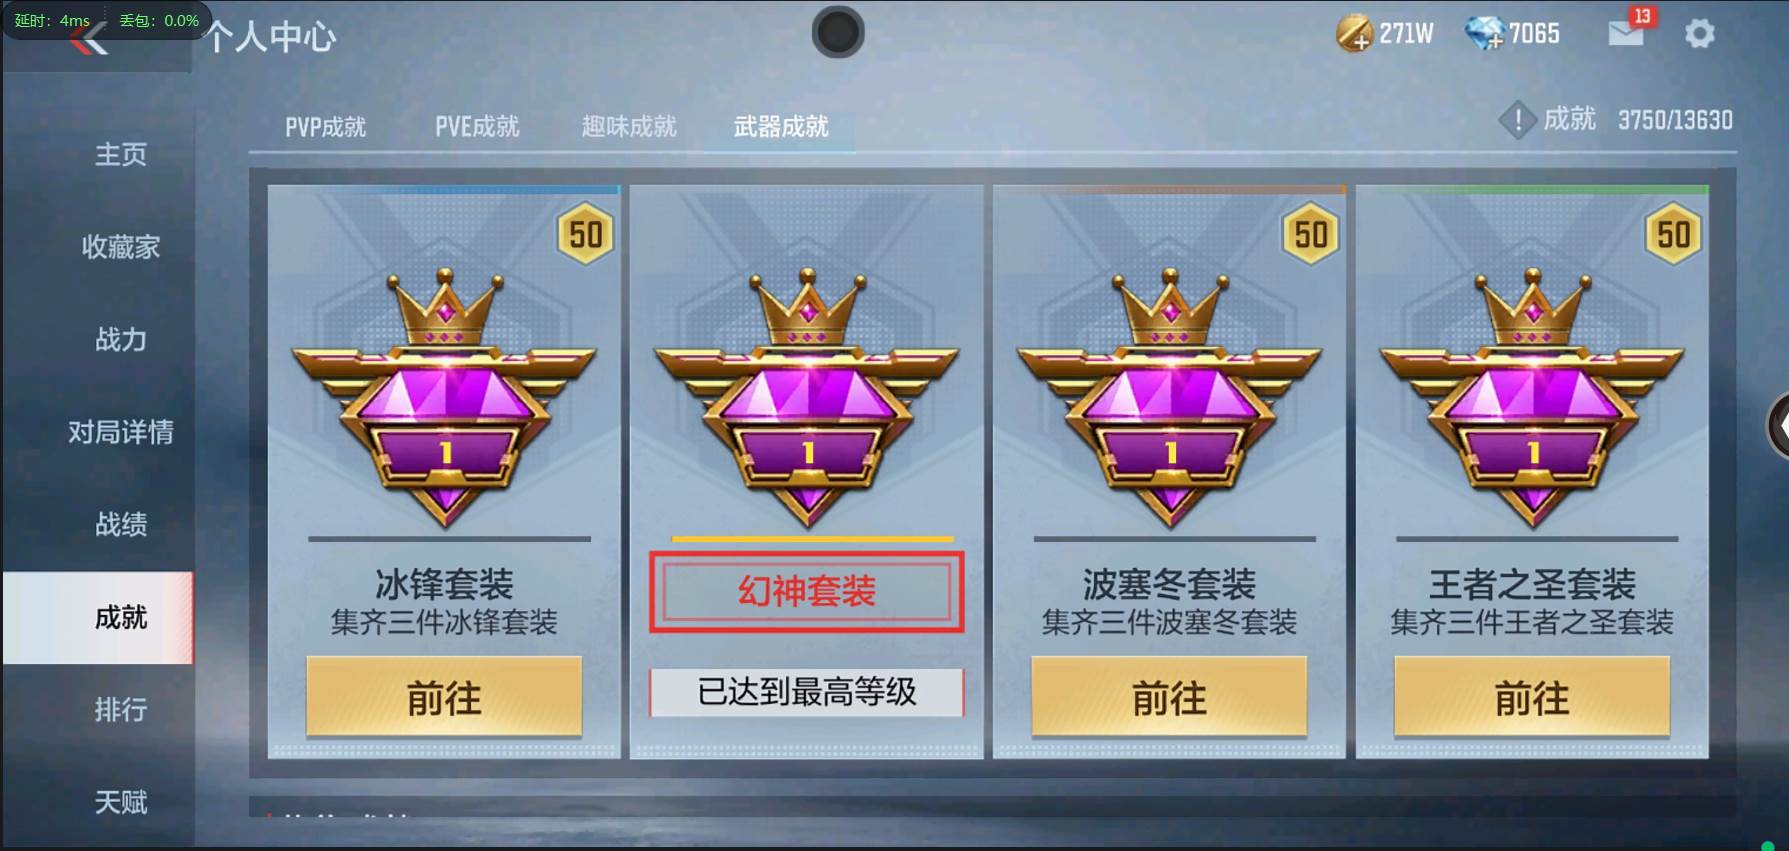Open the settings gear icon

pyautogui.click(x=1699, y=34)
